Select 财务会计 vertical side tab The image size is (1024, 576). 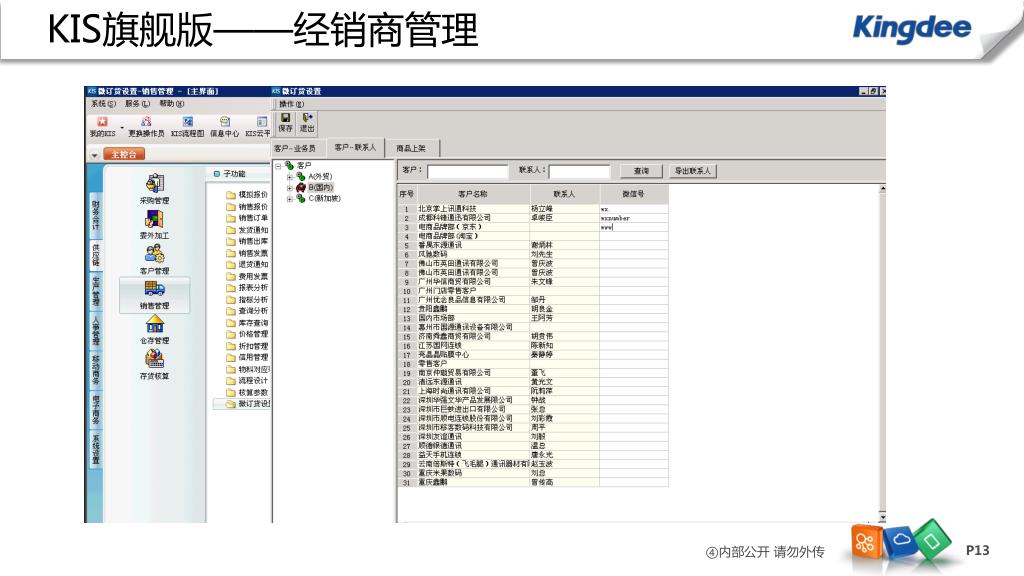95,215
